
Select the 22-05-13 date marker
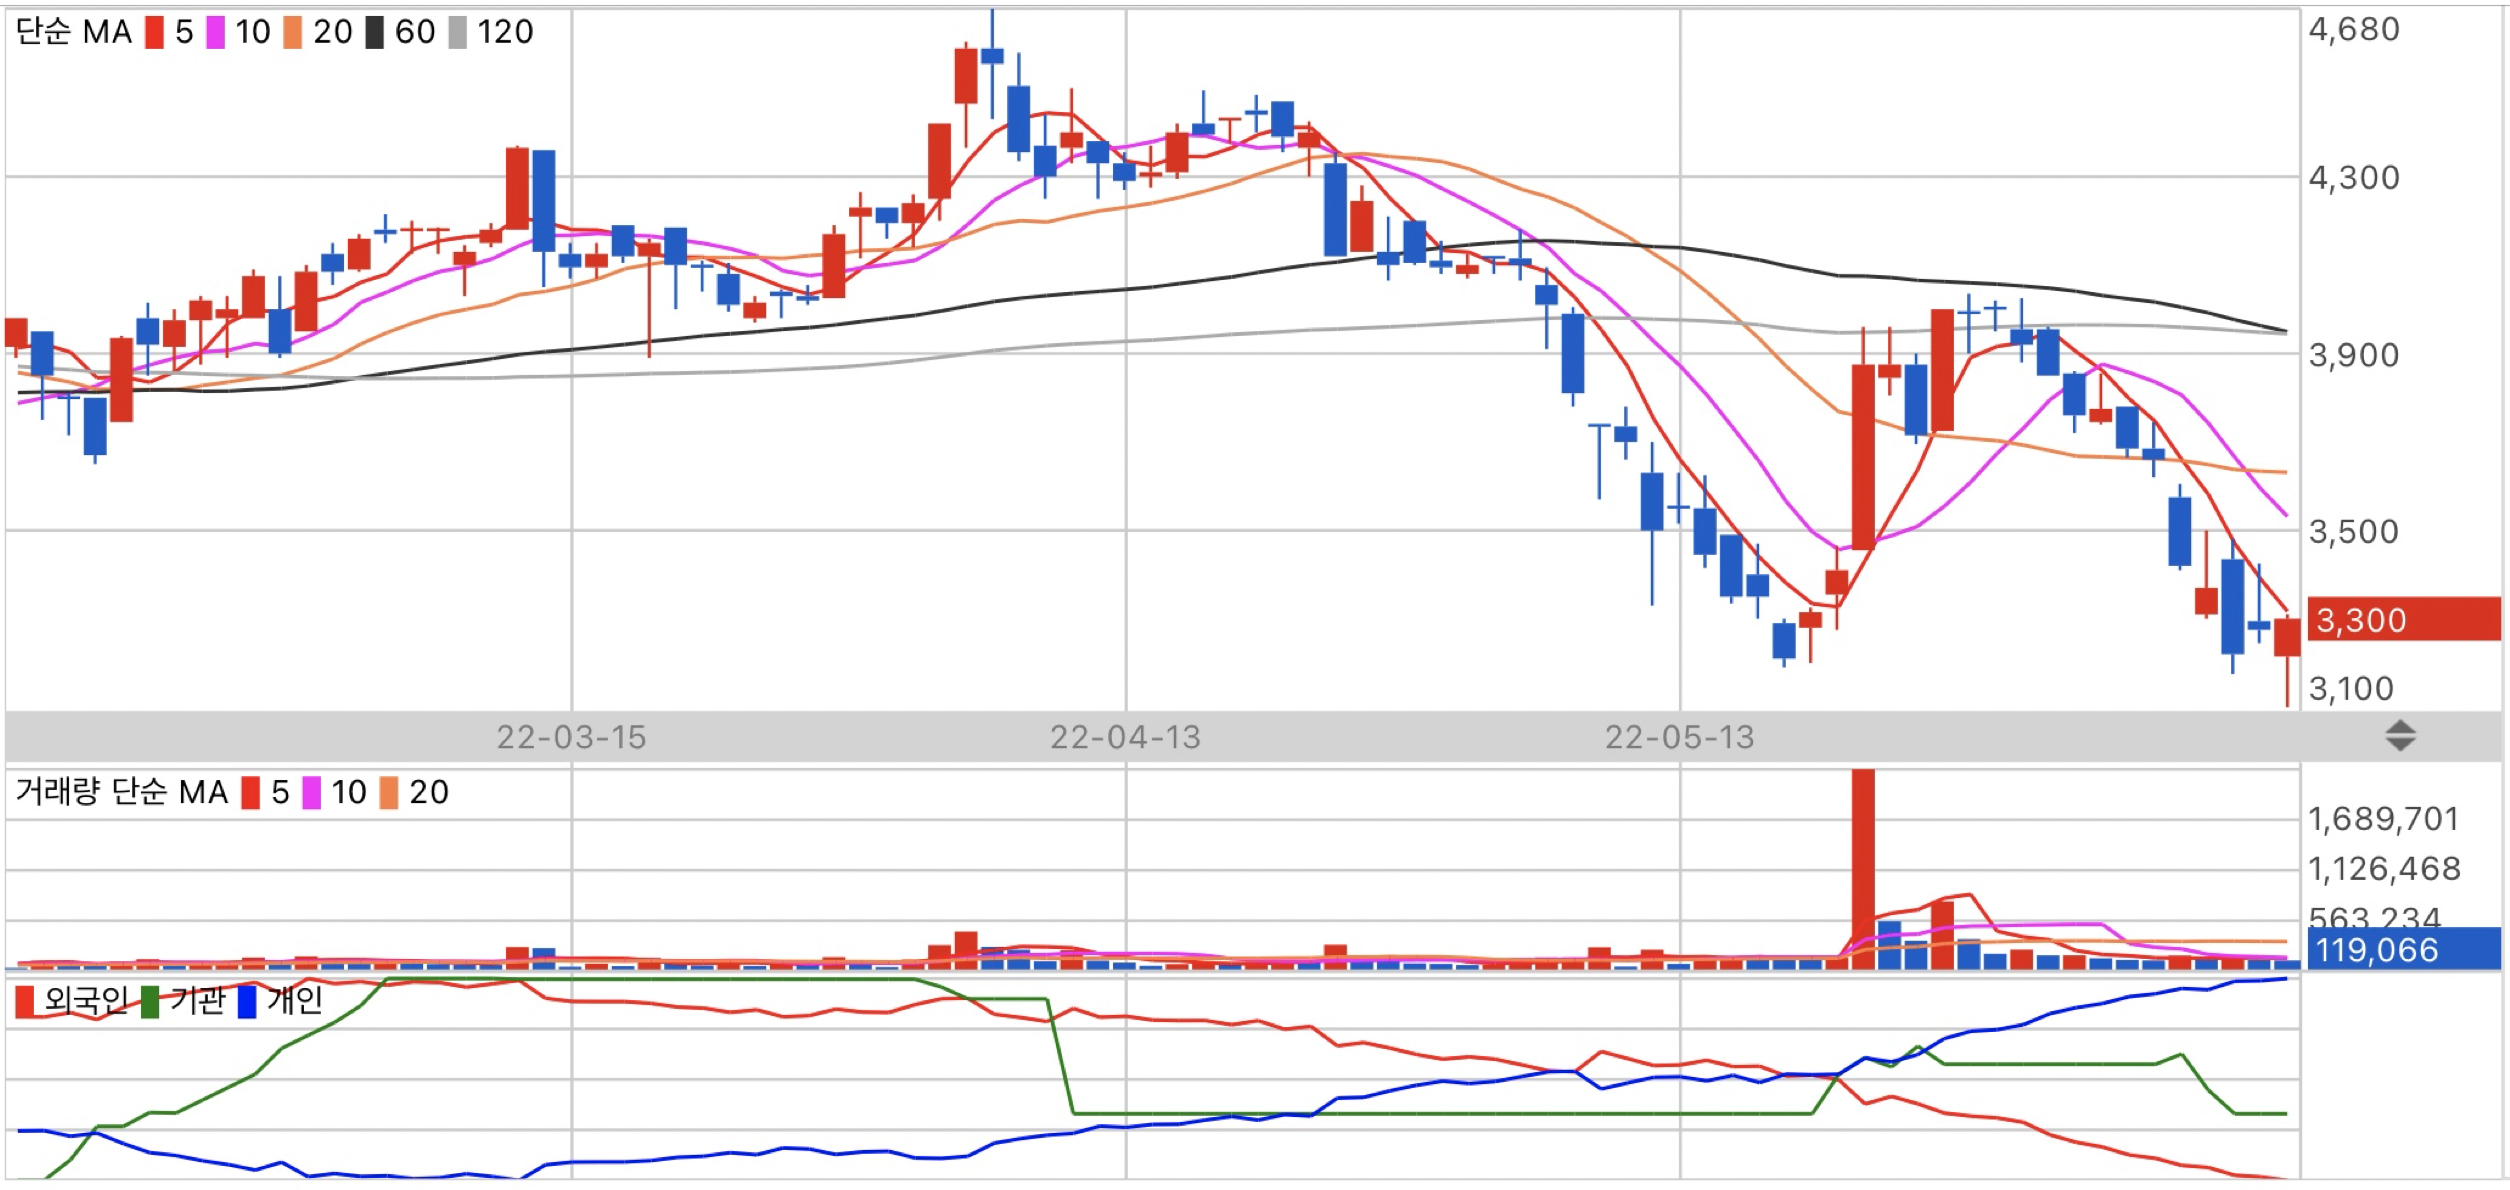1679,738
